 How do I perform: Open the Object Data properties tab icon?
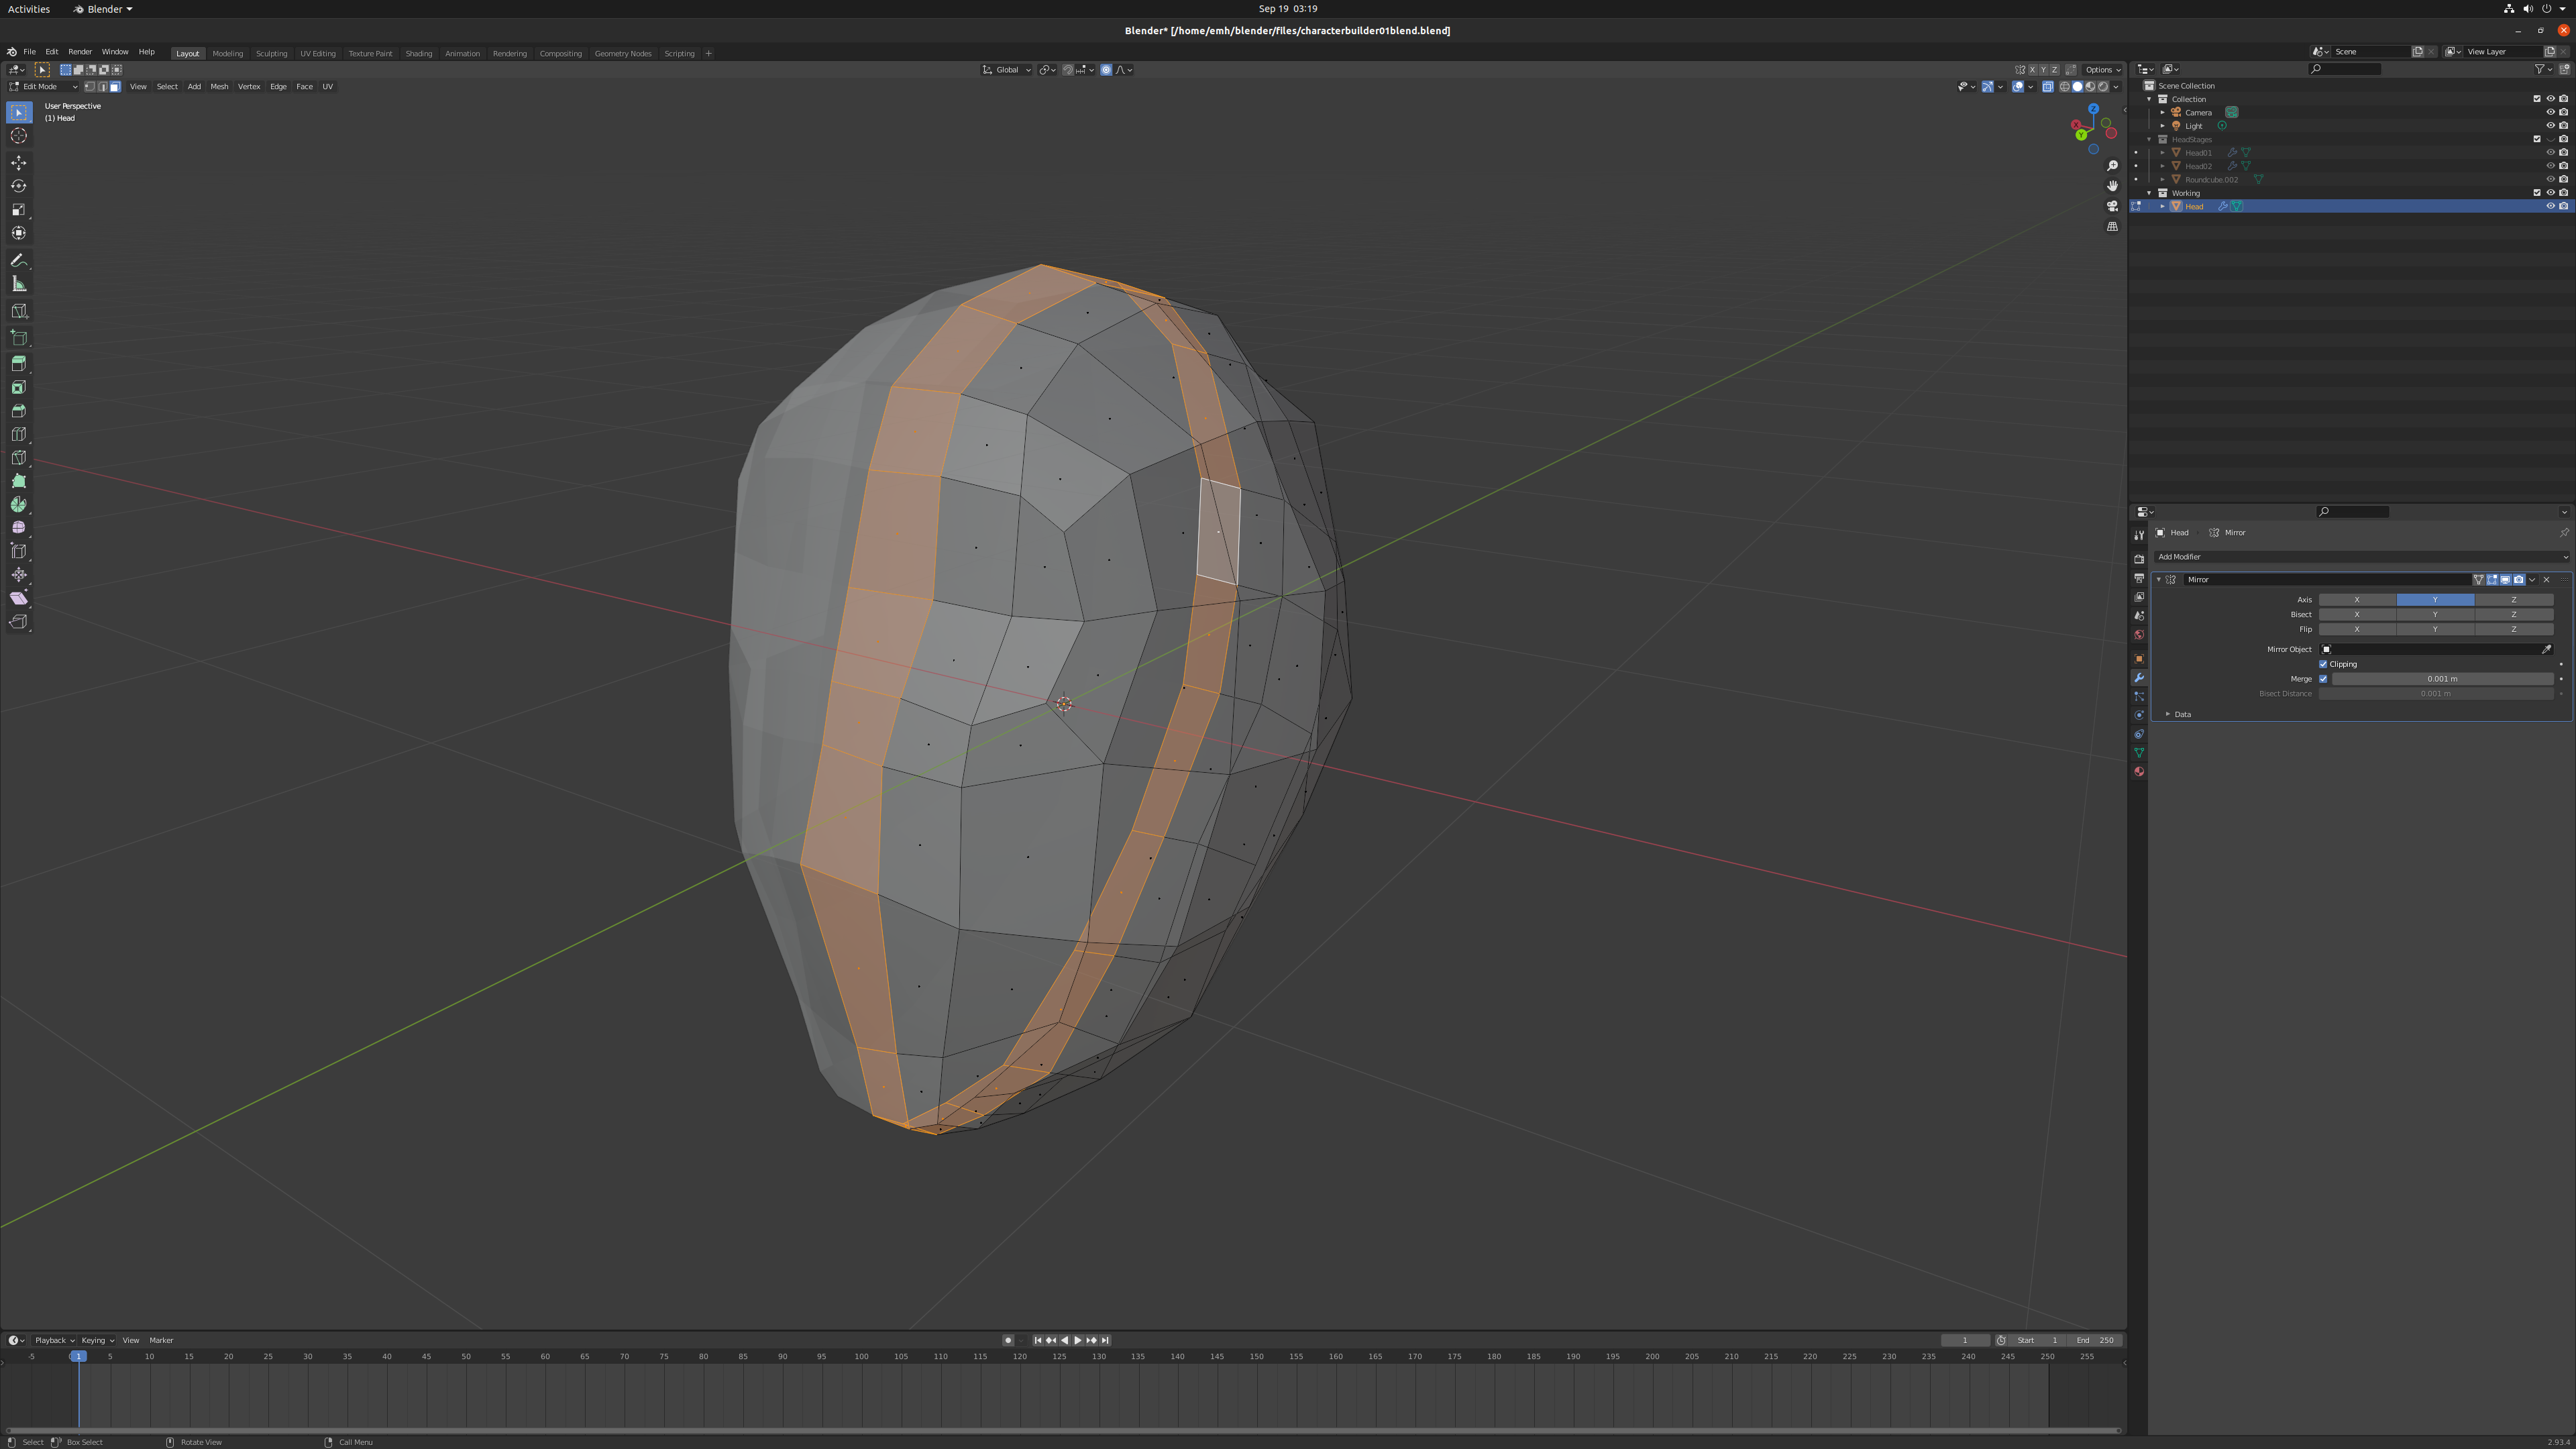pyautogui.click(x=2139, y=753)
